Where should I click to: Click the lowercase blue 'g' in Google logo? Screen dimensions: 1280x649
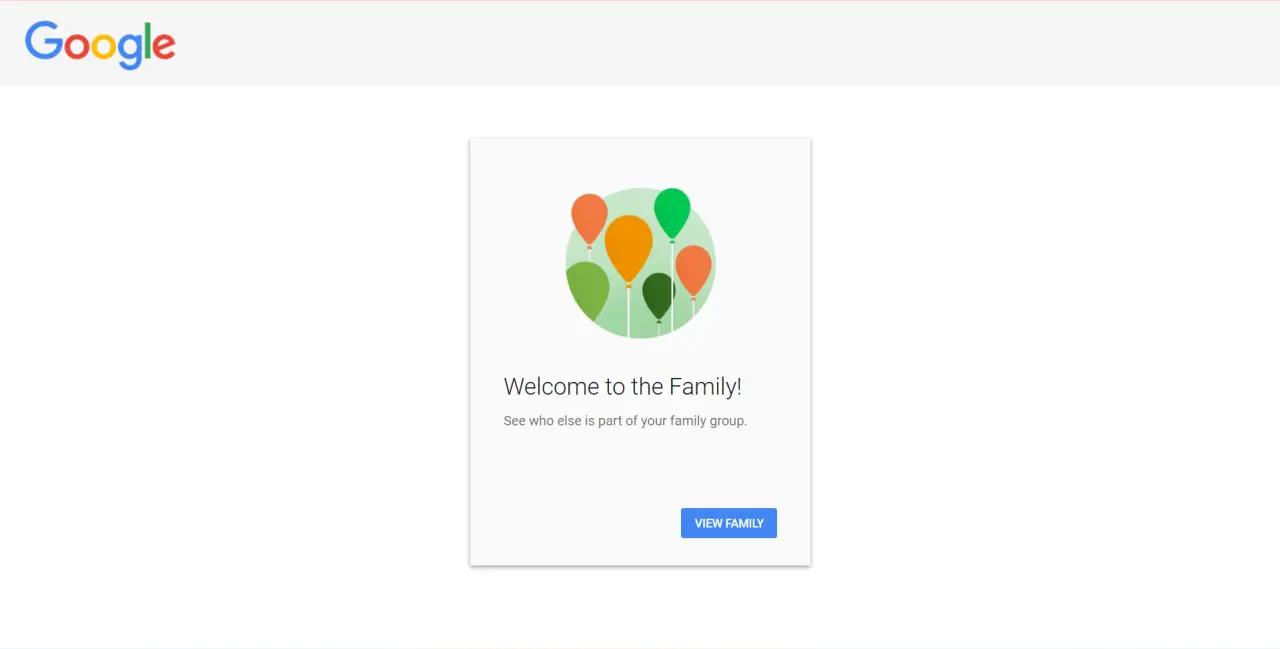click(x=130, y=52)
